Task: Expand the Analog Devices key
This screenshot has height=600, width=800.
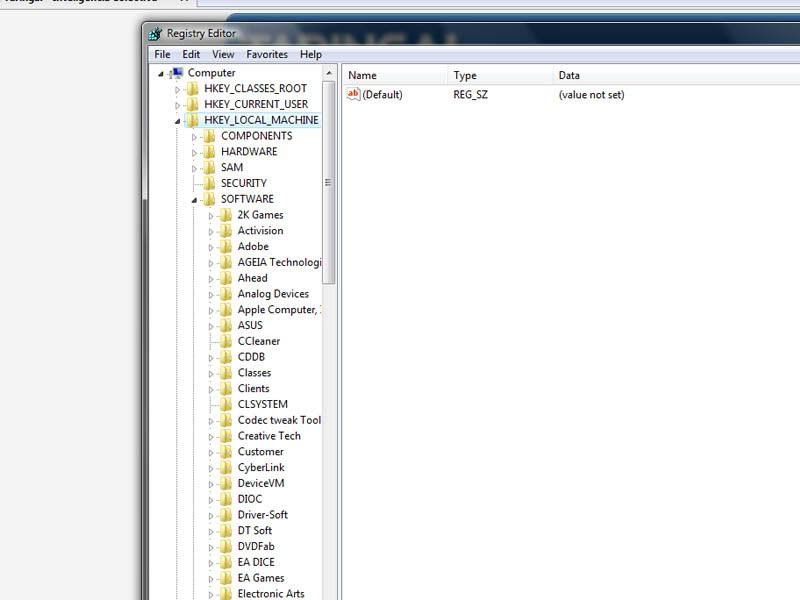Action: point(210,295)
